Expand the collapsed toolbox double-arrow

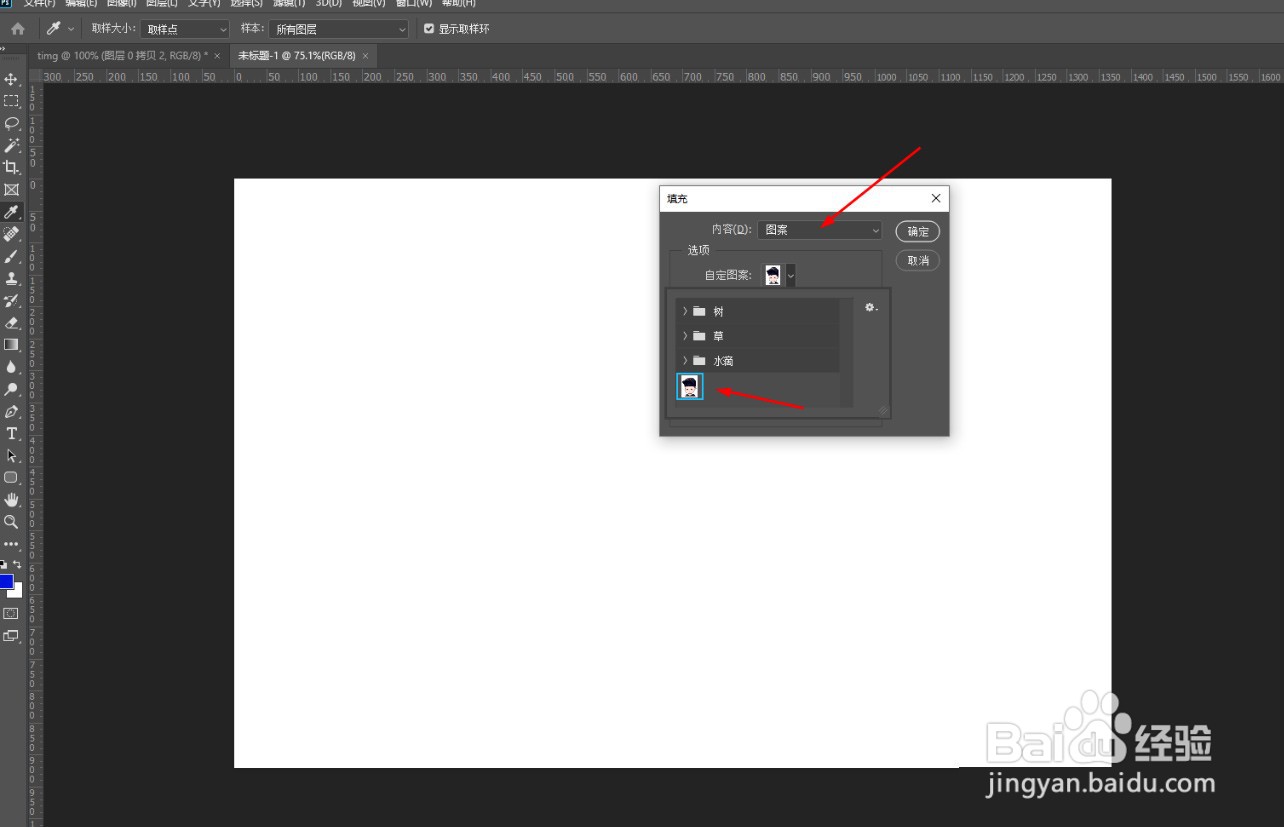(x=4, y=49)
